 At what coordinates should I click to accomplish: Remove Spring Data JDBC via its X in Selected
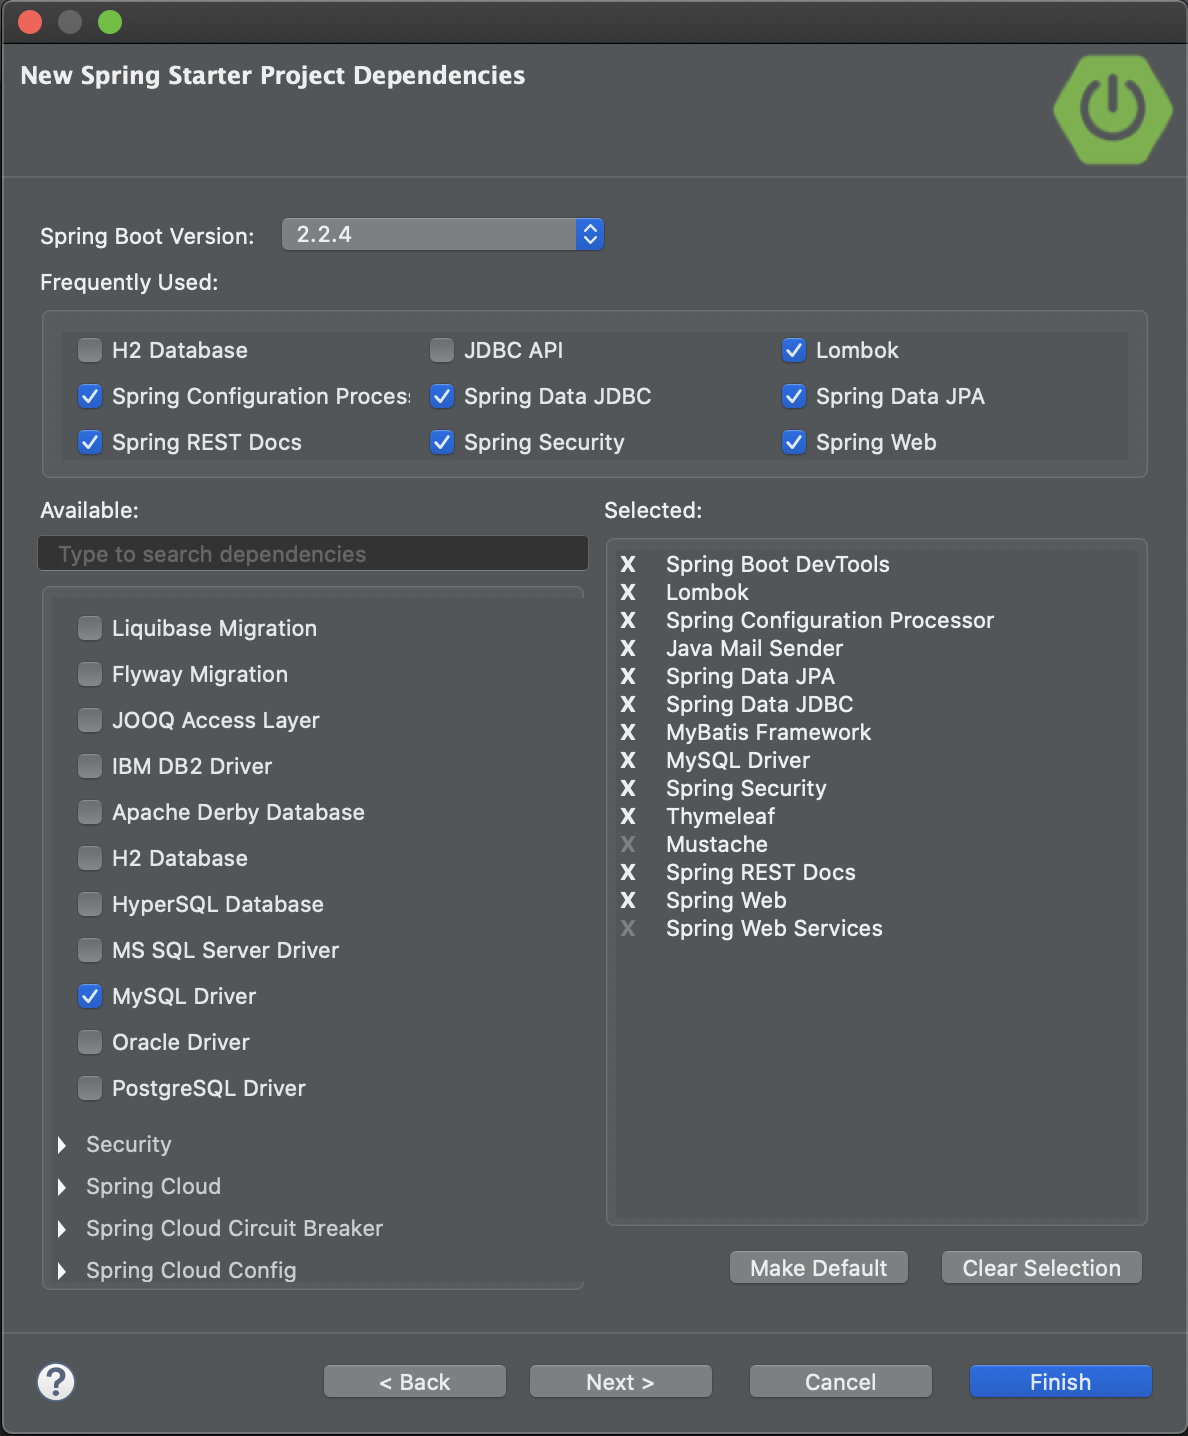(628, 705)
